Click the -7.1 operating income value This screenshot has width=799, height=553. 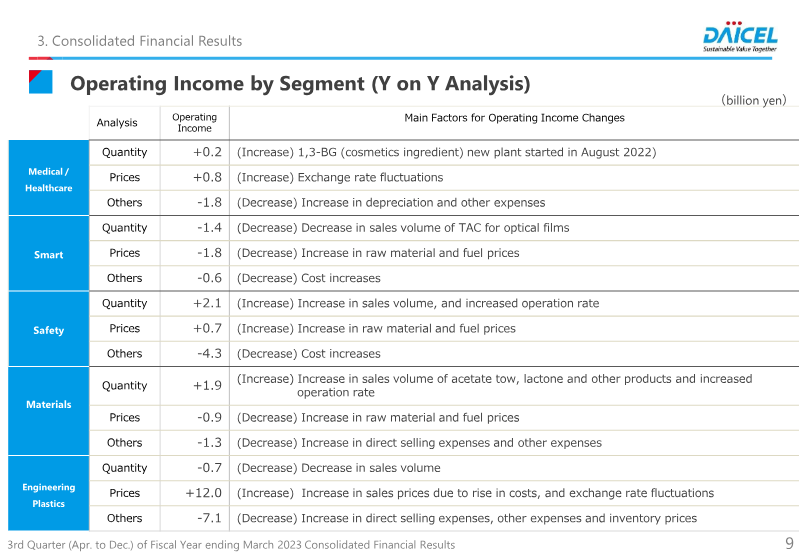coord(209,518)
